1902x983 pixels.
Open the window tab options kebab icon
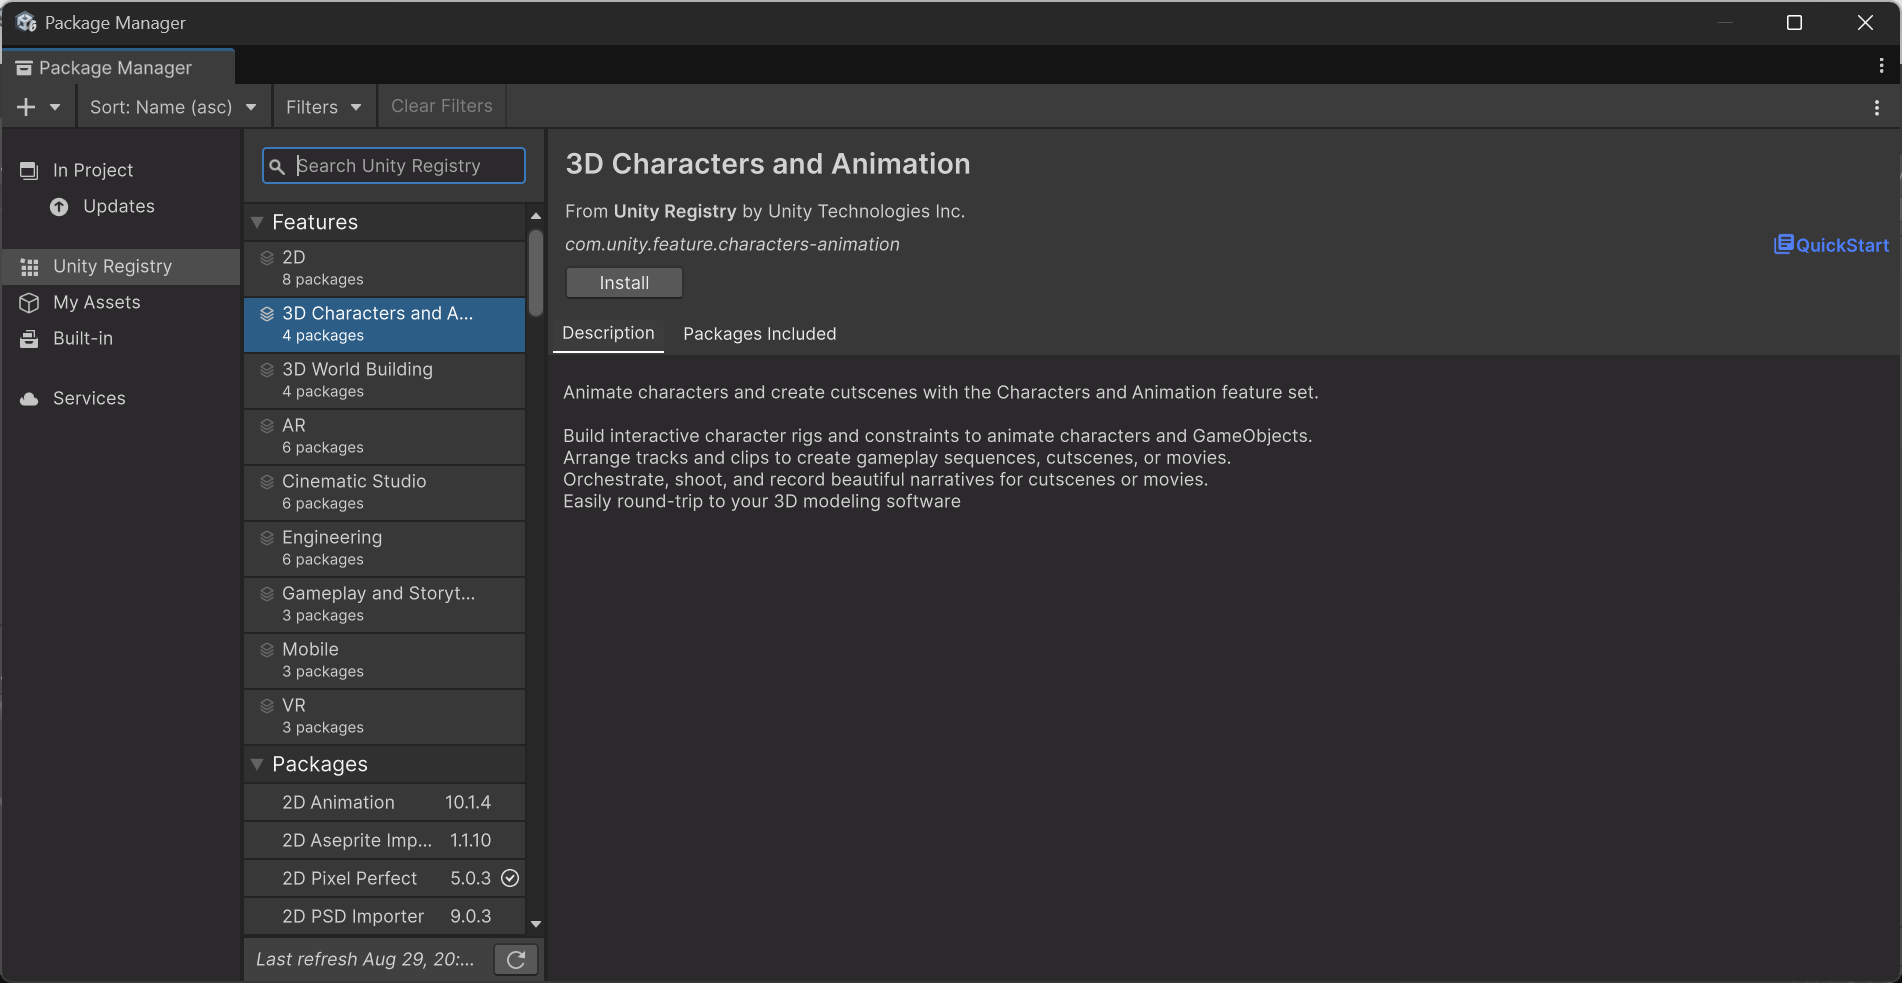[1881, 66]
